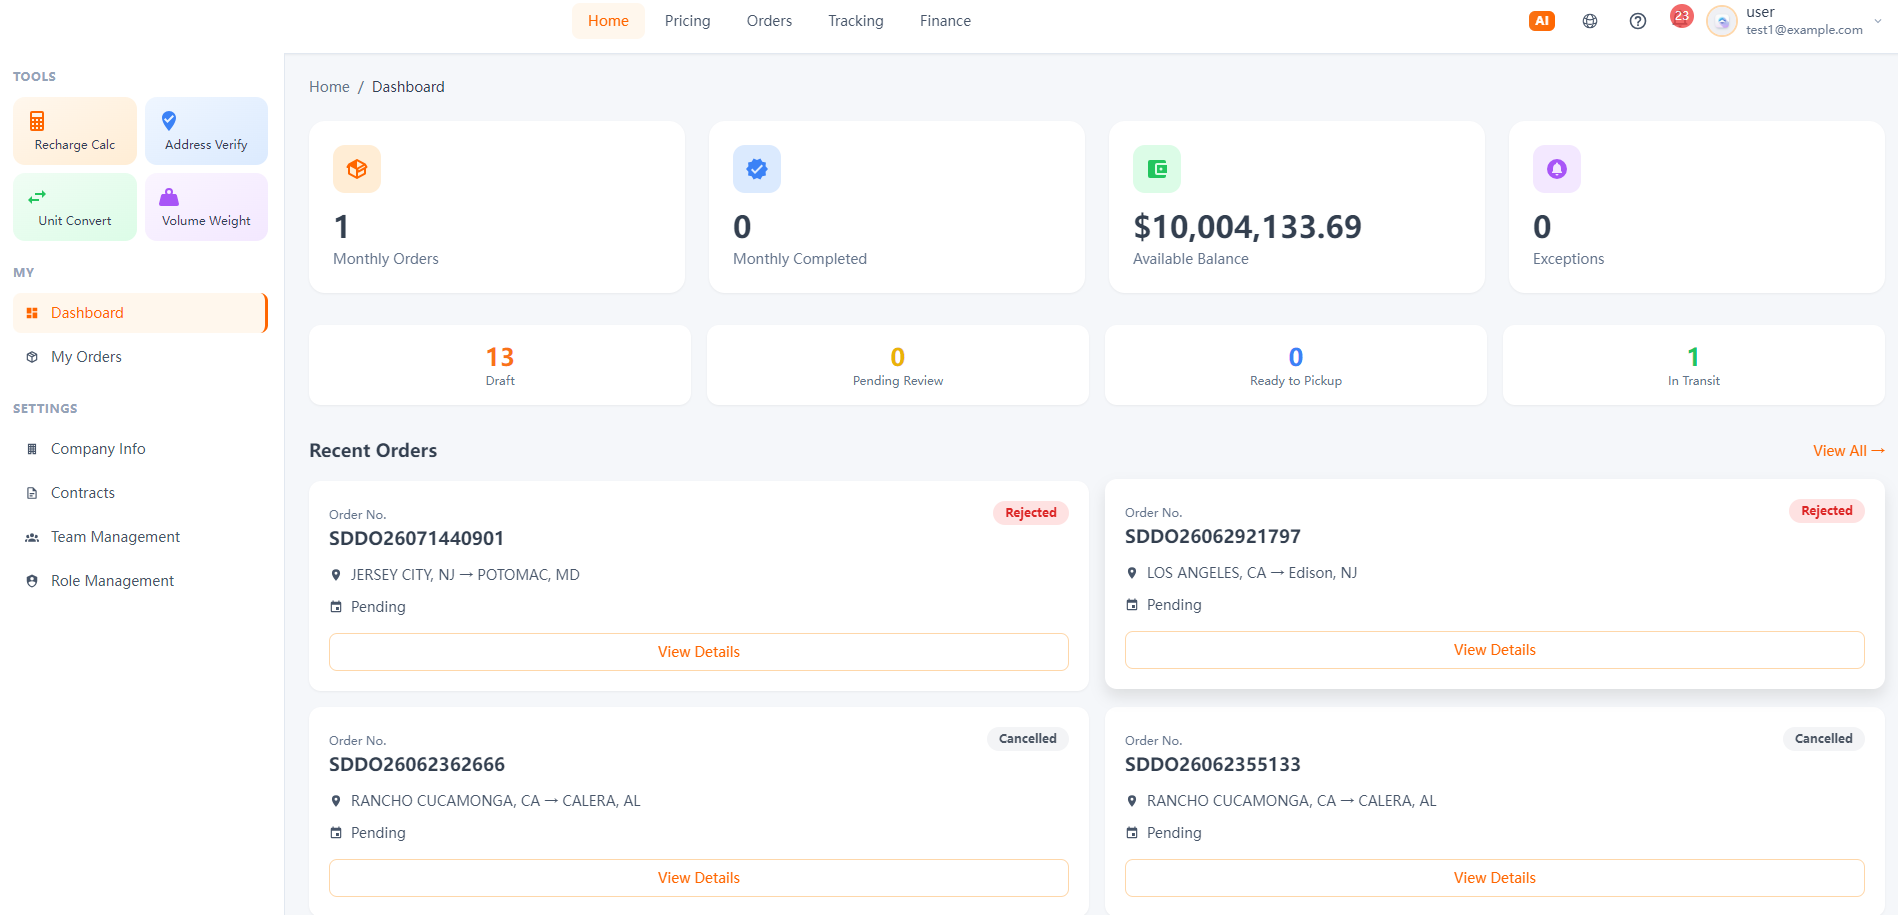The height and width of the screenshot is (915, 1898).
Task: Open the help question mark icon
Action: [x=1638, y=21]
